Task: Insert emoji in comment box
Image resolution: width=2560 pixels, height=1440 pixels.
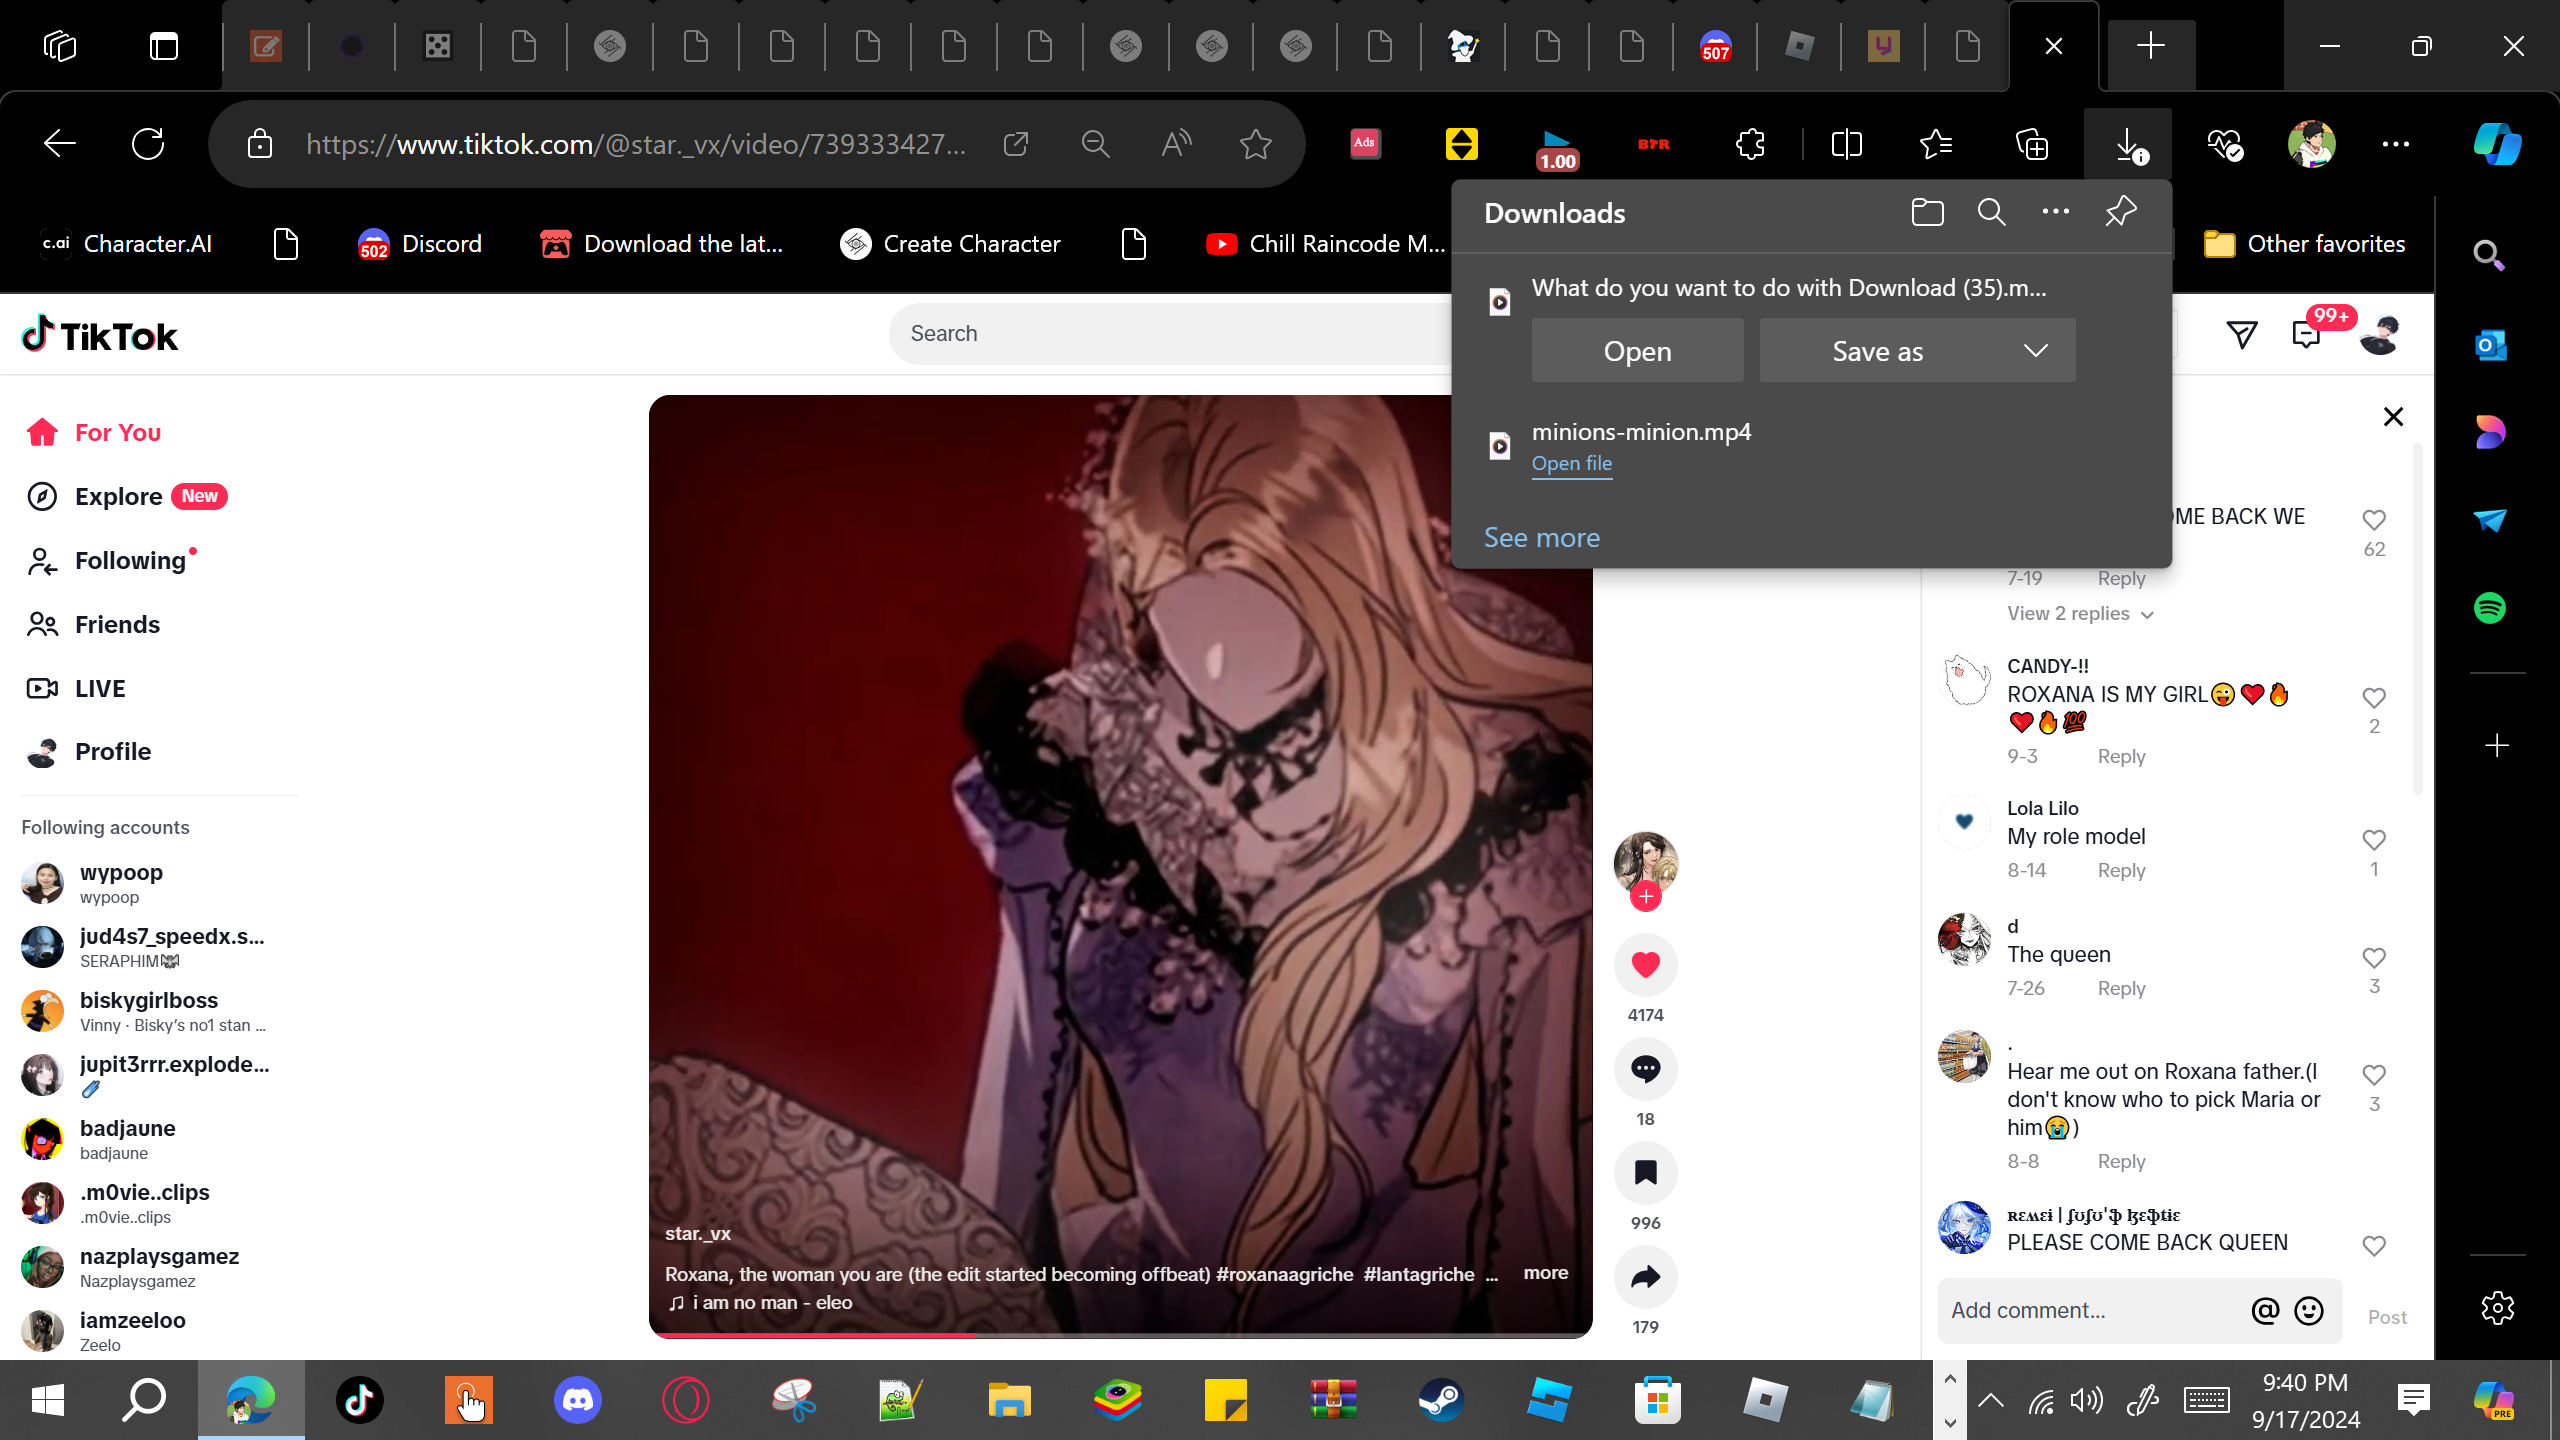Action: tap(2308, 1310)
